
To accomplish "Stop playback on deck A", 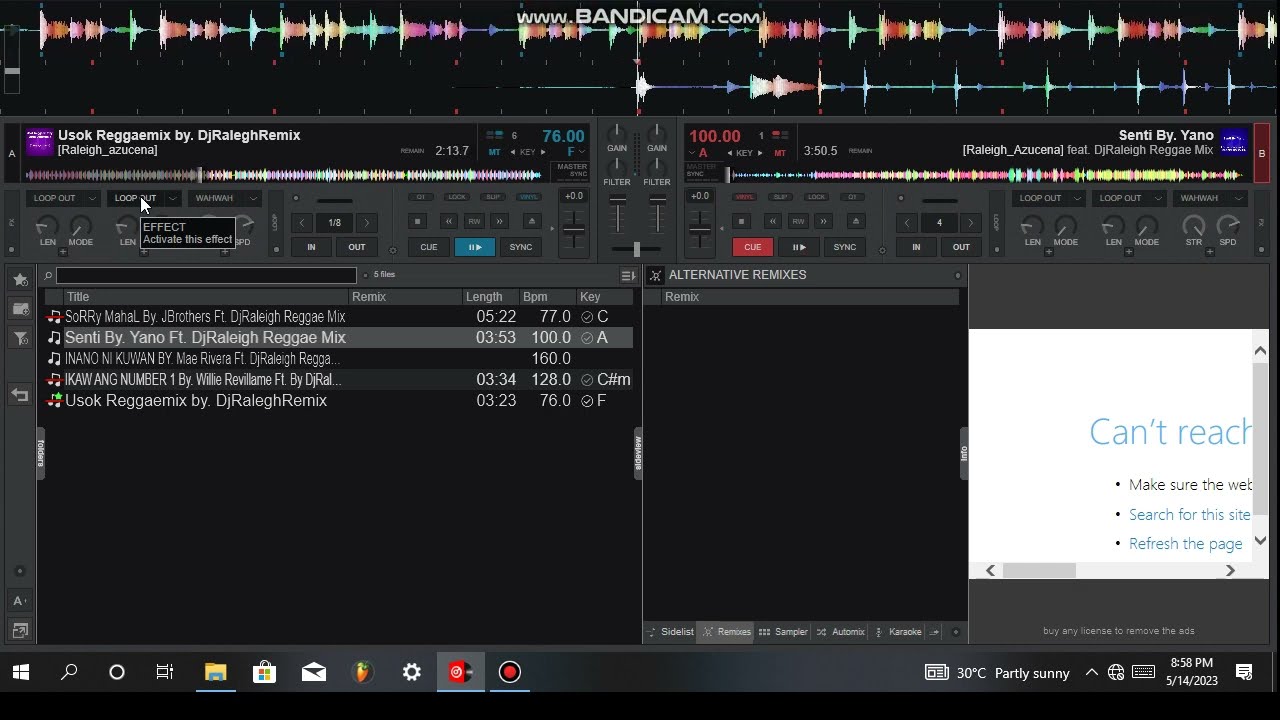I will (x=418, y=221).
